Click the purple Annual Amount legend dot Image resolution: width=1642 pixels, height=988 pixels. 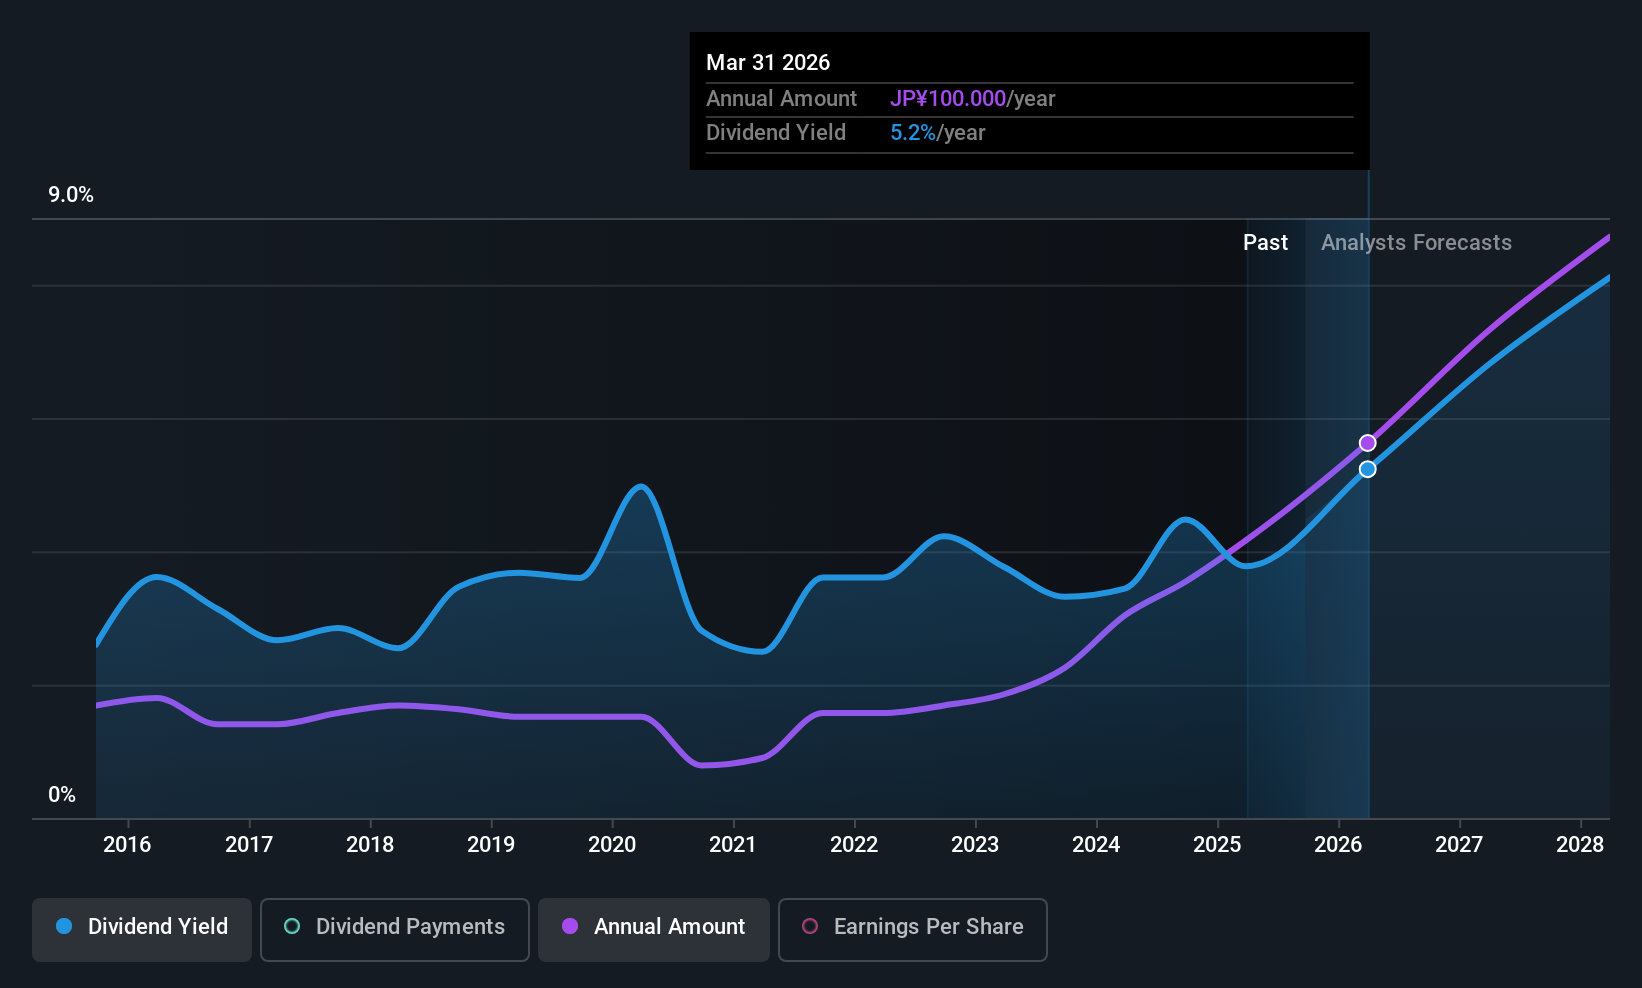pos(570,927)
